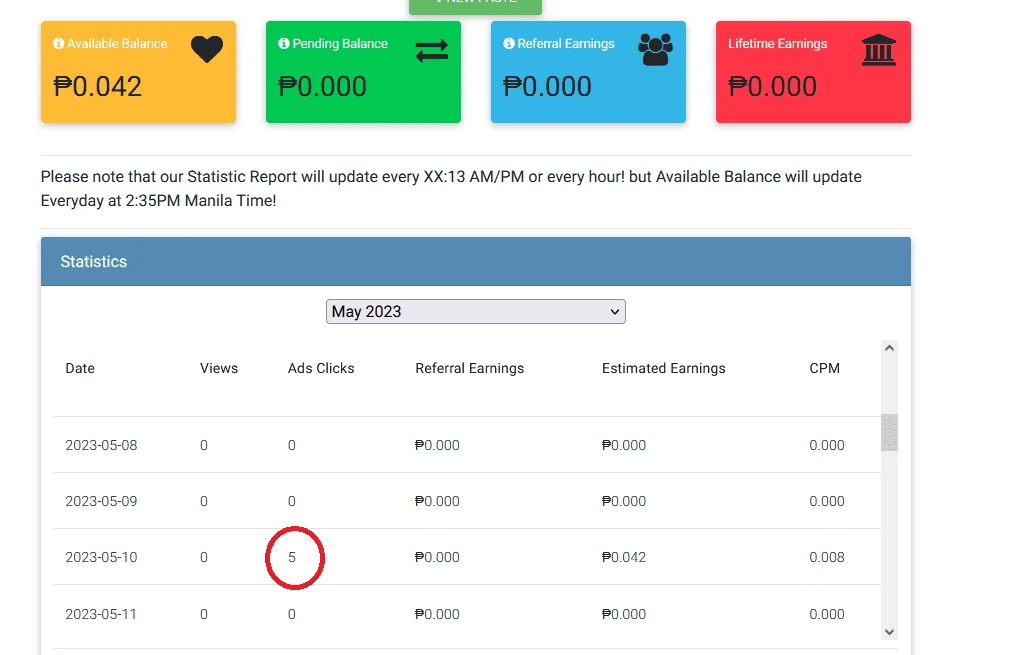The image size is (1014, 655).
Task: Click the green New Paste button at top
Action: tap(475, 5)
